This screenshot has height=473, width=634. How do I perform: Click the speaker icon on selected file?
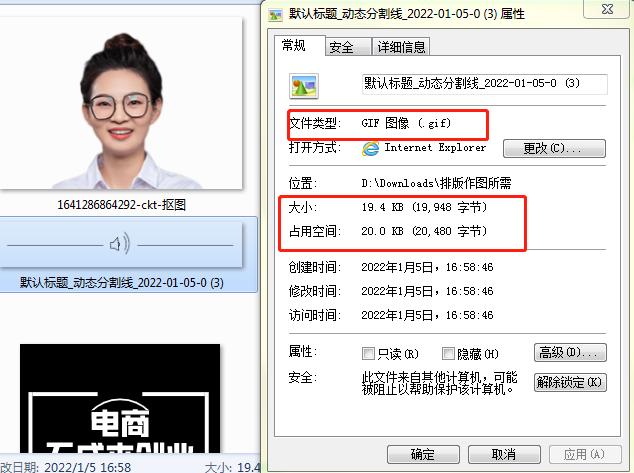coord(120,243)
